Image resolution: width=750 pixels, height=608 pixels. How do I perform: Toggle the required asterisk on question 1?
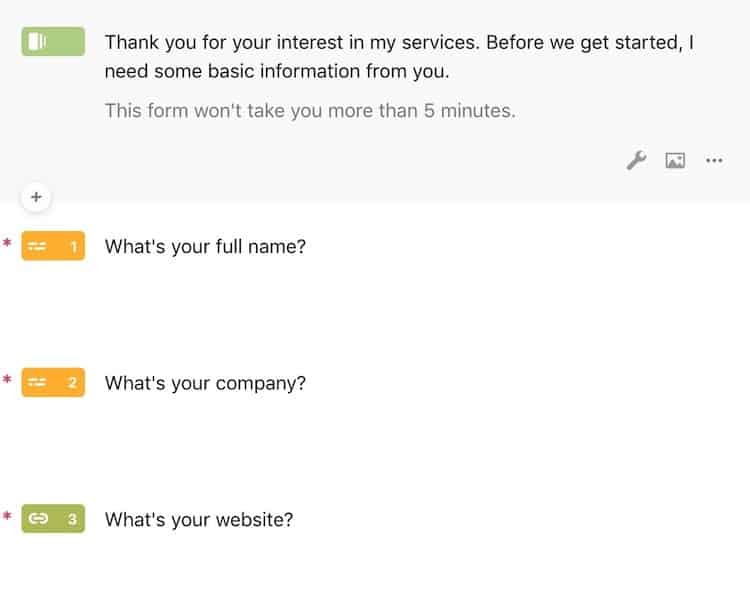click(x=7, y=242)
